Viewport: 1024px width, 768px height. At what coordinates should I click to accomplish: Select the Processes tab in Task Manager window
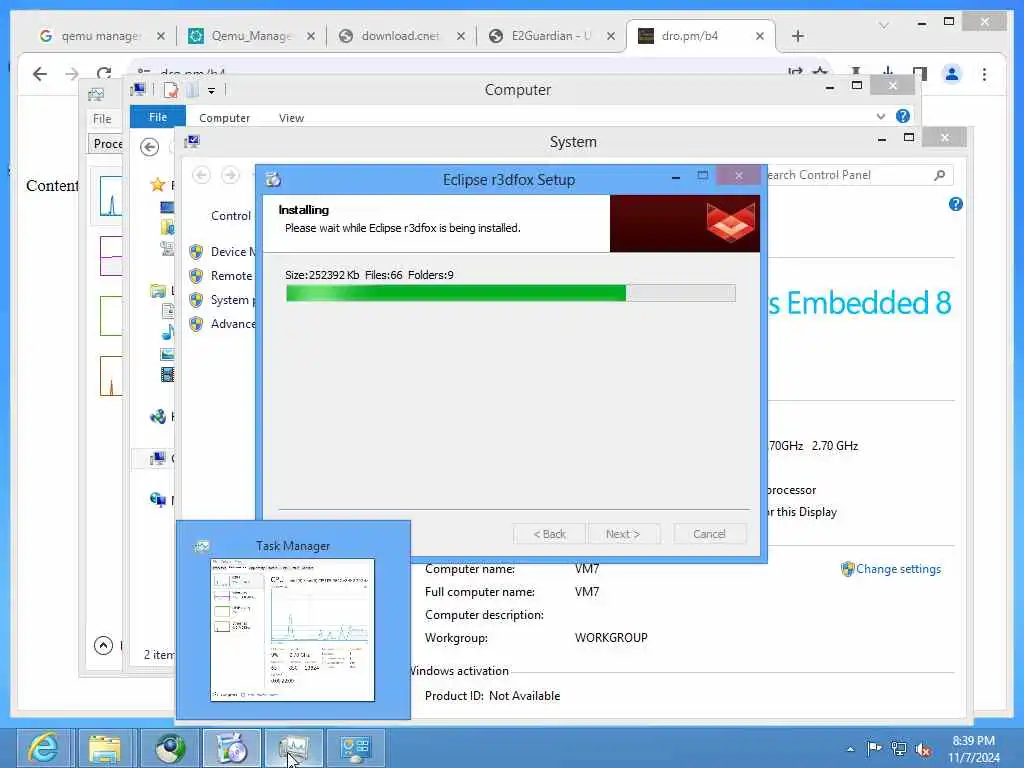[108, 144]
